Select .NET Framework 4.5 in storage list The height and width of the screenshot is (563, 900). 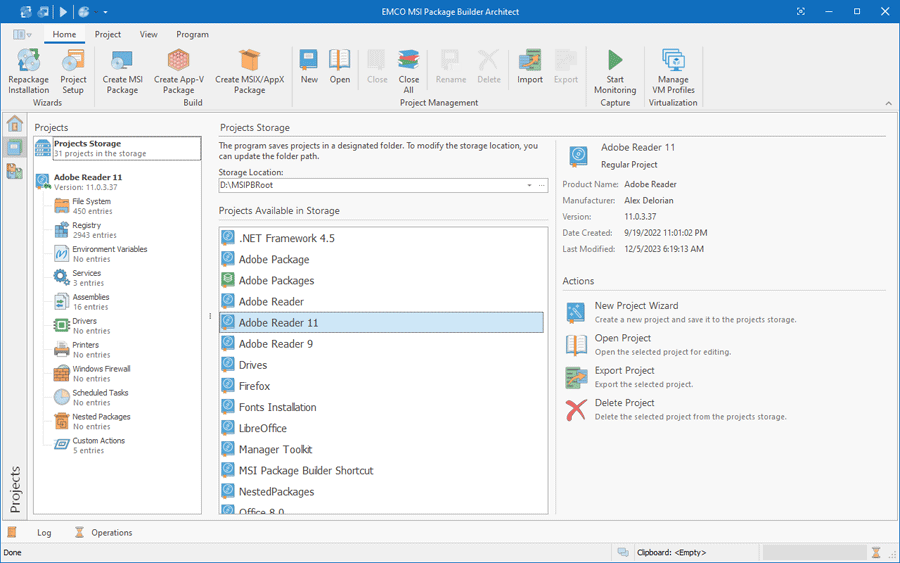382,238
